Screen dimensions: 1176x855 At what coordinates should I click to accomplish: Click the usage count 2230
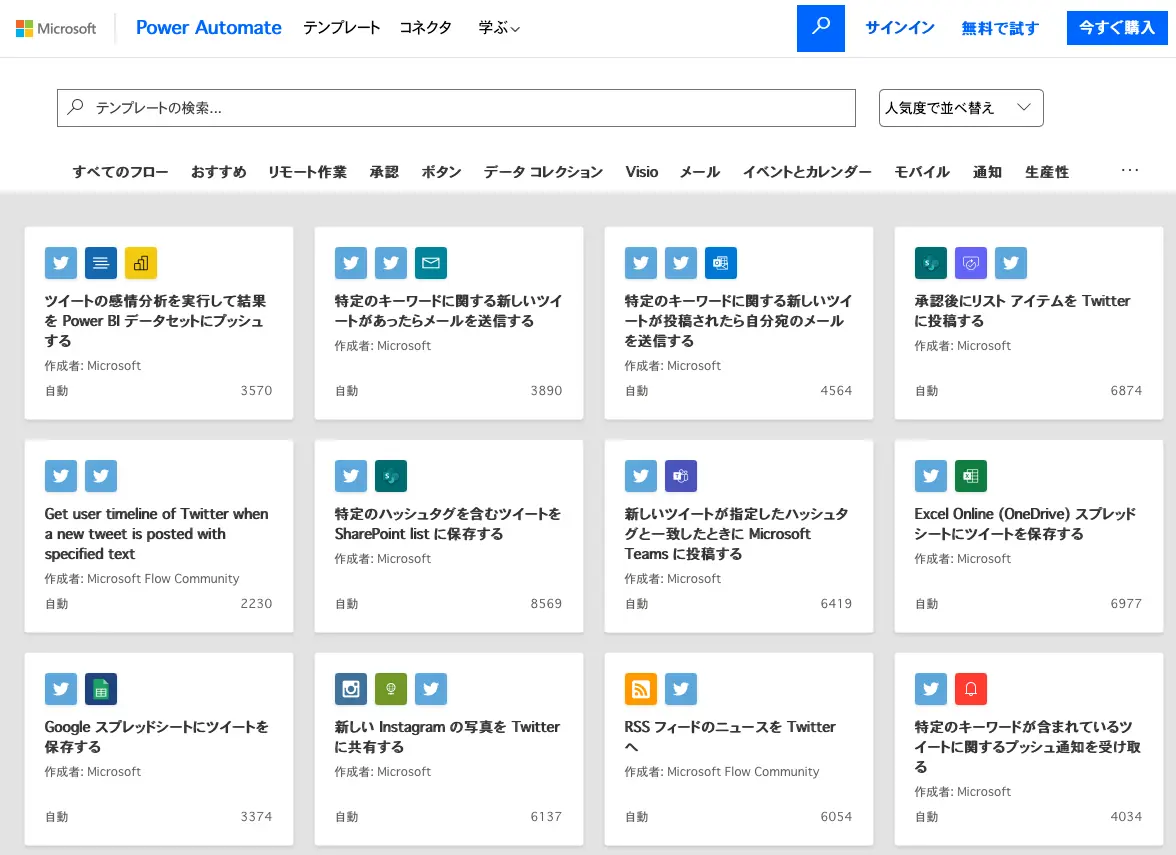(256, 604)
